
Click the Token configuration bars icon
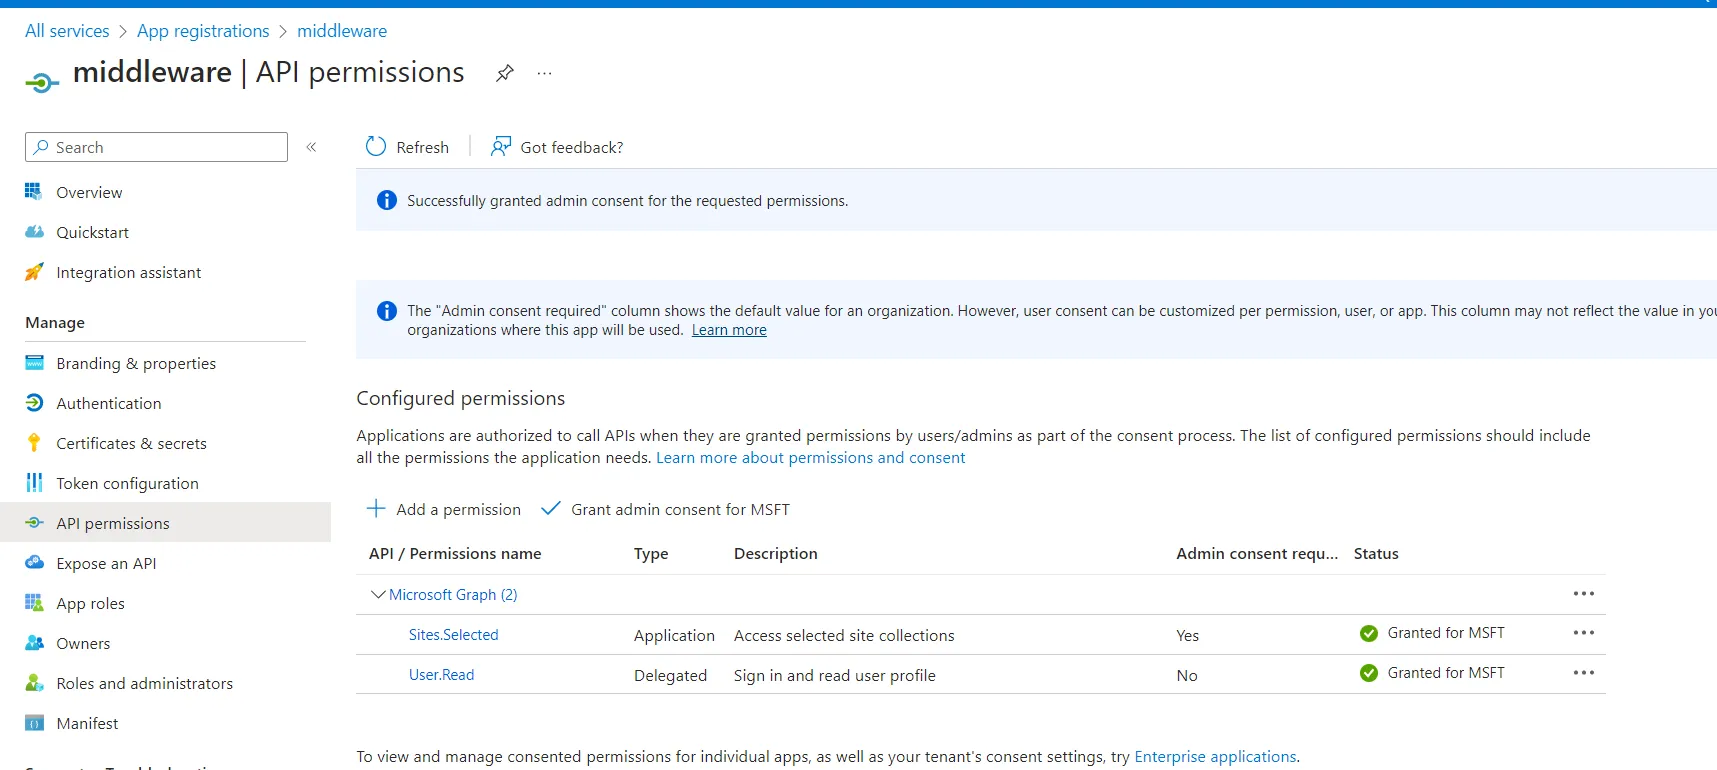(34, 482)
